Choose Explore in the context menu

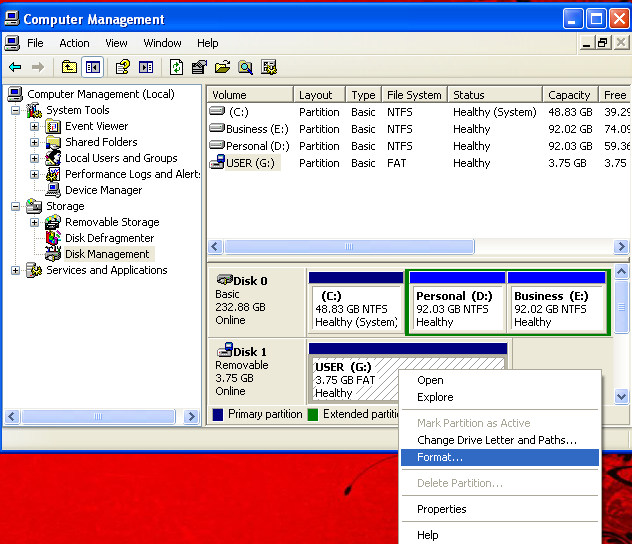[x=500, y=397]
